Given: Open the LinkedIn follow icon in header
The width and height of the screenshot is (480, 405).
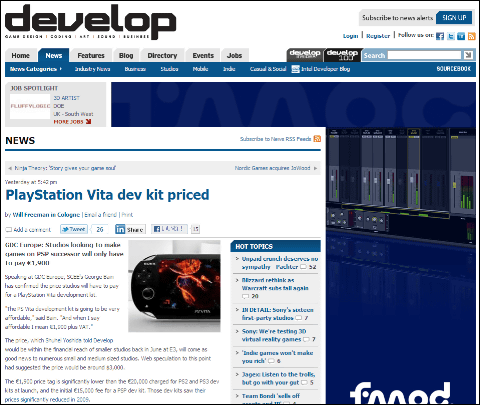Looking at the screenshot, I should click(x=461, y=36).
